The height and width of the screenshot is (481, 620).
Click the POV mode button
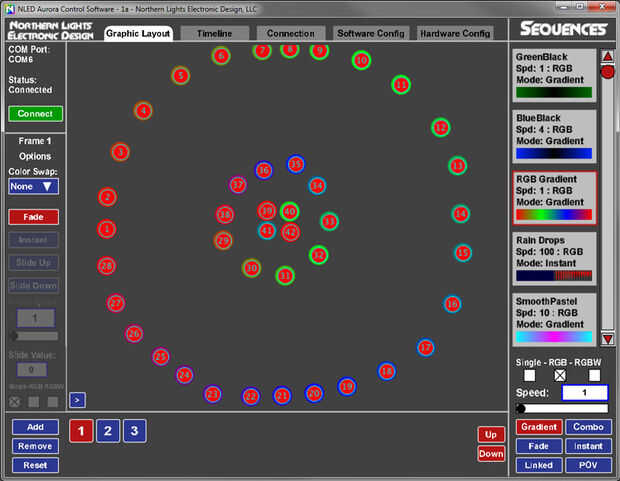click(x=588, y=465)
